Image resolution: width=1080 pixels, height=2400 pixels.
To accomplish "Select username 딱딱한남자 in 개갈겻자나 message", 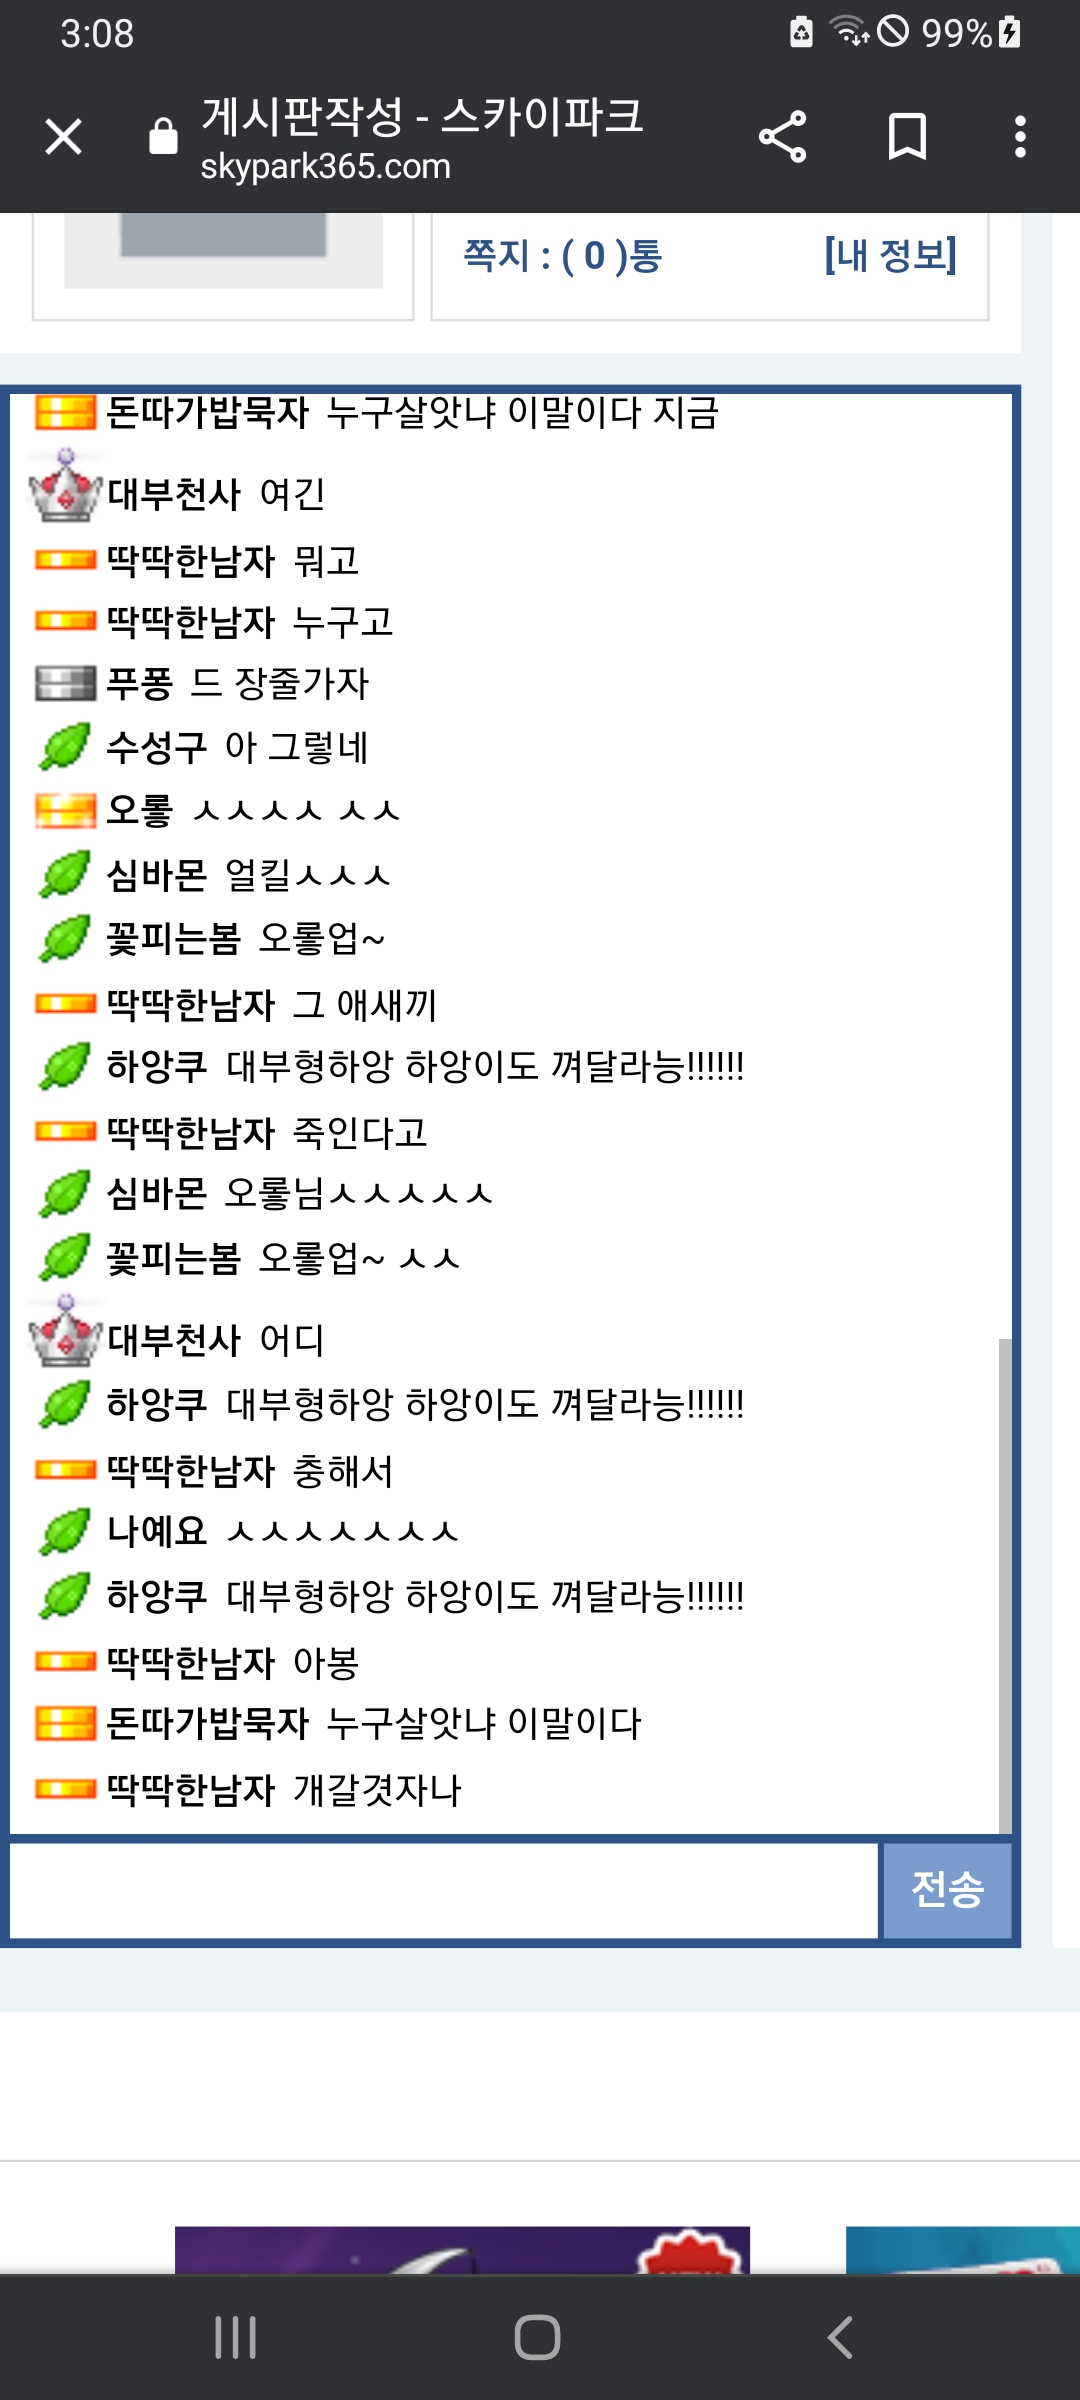I will [x=191, y=1790].
